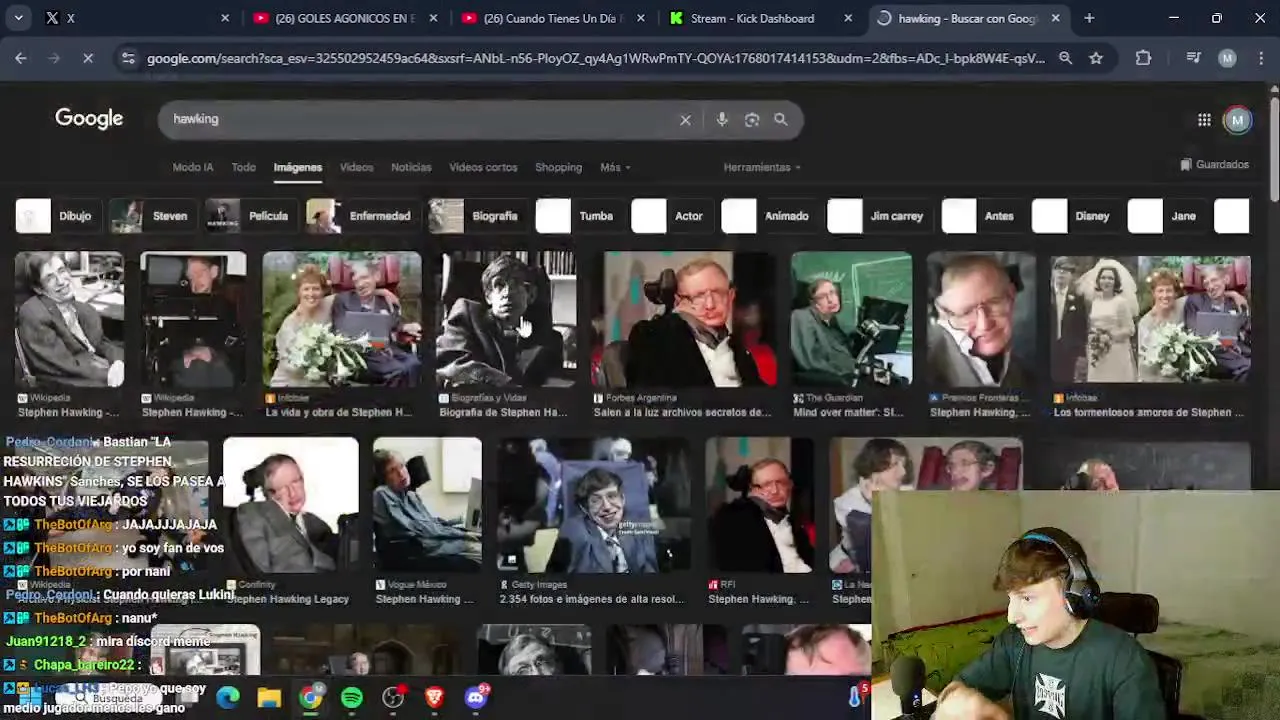Viewport: 1280px width, 720px height.
Task: Open the site information icon in the address bar
Action: click(x=128, y=58)
